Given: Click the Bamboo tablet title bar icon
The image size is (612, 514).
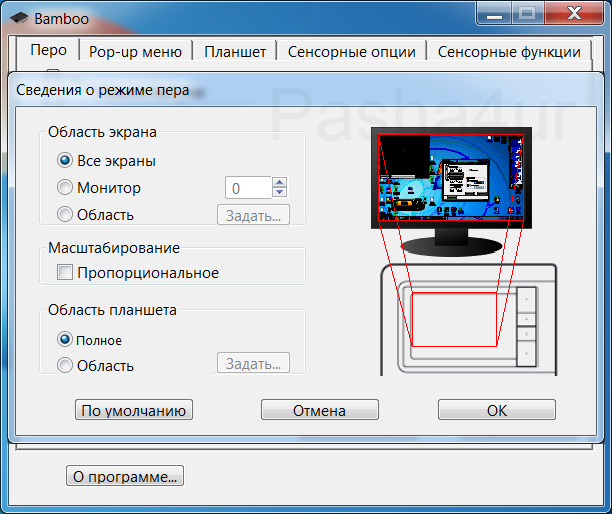Looking at the screenshot, I should pyautogui.click(x=19, y=18).
